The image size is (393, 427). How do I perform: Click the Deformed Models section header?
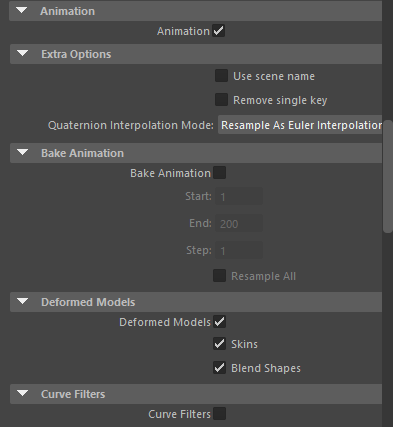[x=196, y=302]
